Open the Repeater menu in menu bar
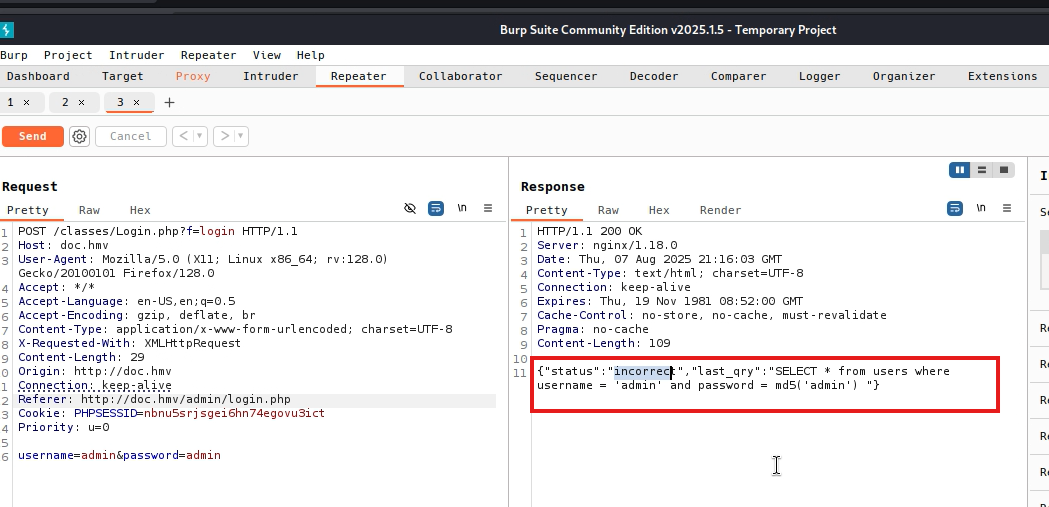This screenshot has width=1049, height=507. click(208, 56)
